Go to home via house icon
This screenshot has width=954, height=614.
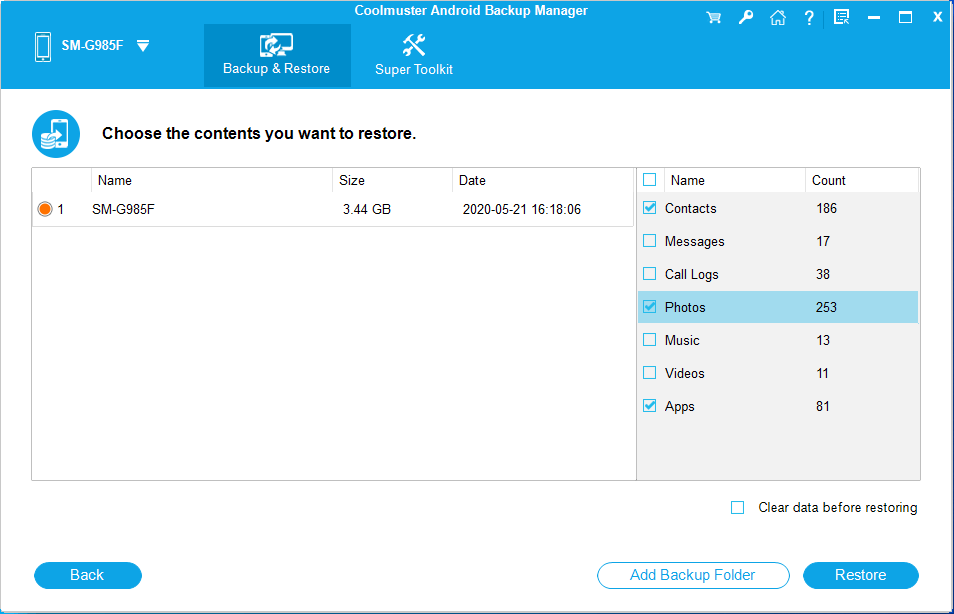click(x=777, y=17)
